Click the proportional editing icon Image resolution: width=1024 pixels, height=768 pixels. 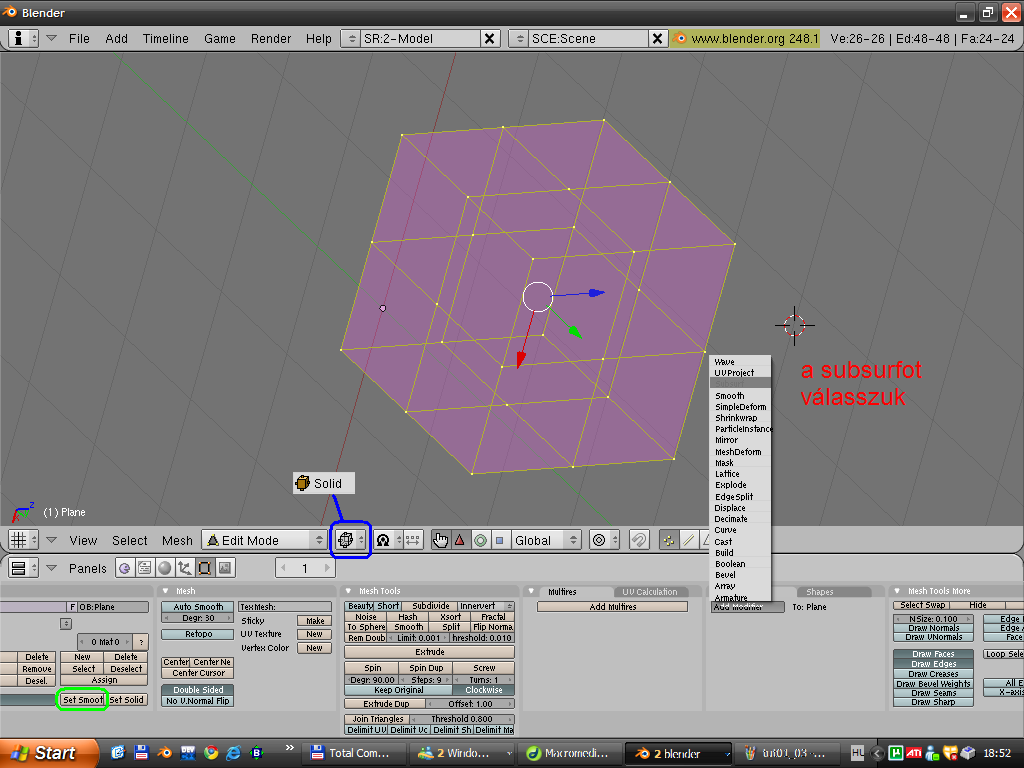click(598, 540)
